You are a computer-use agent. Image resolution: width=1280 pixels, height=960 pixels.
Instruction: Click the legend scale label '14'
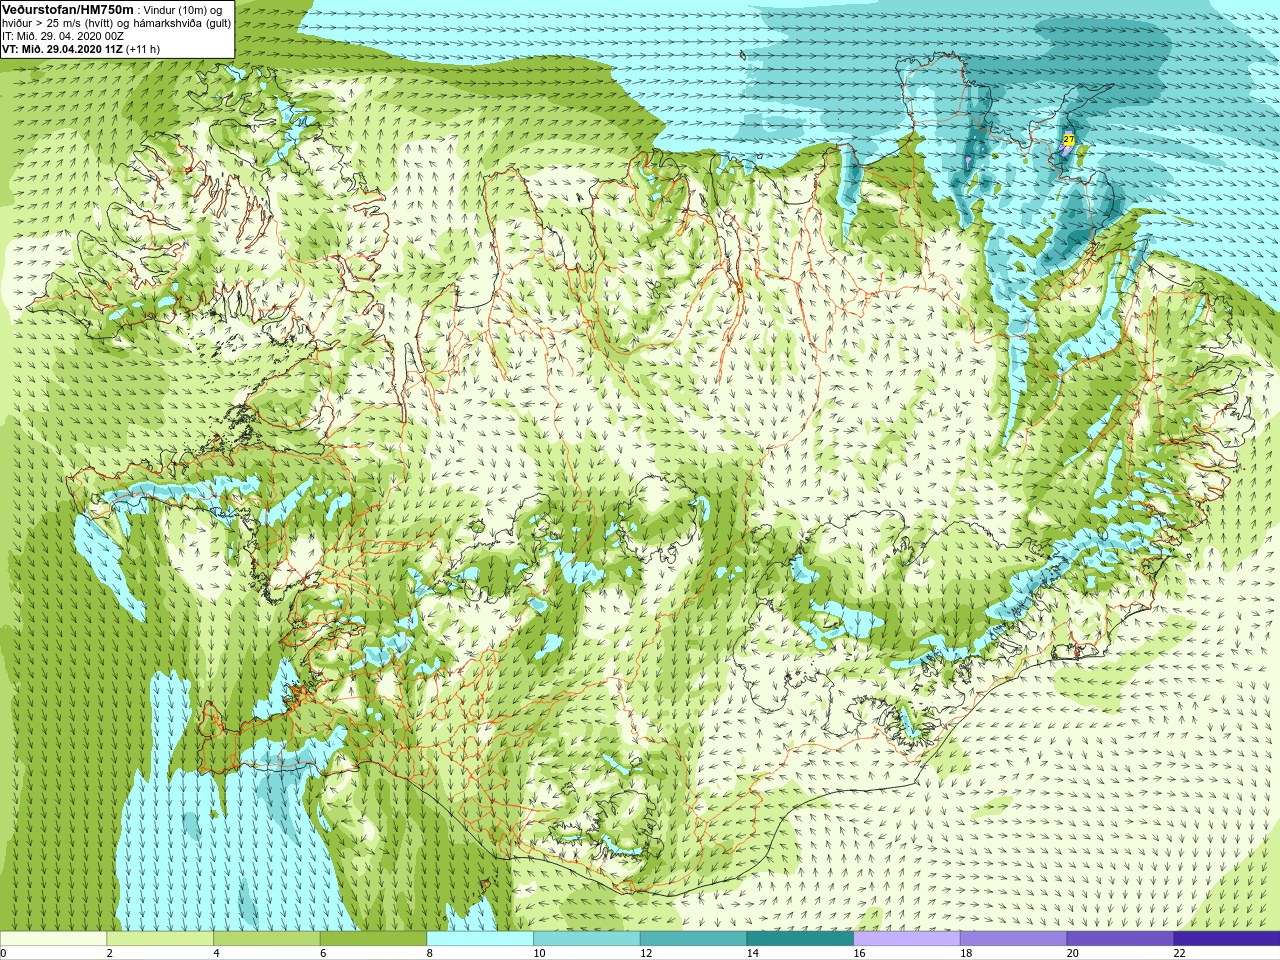(x=753, y=953)
